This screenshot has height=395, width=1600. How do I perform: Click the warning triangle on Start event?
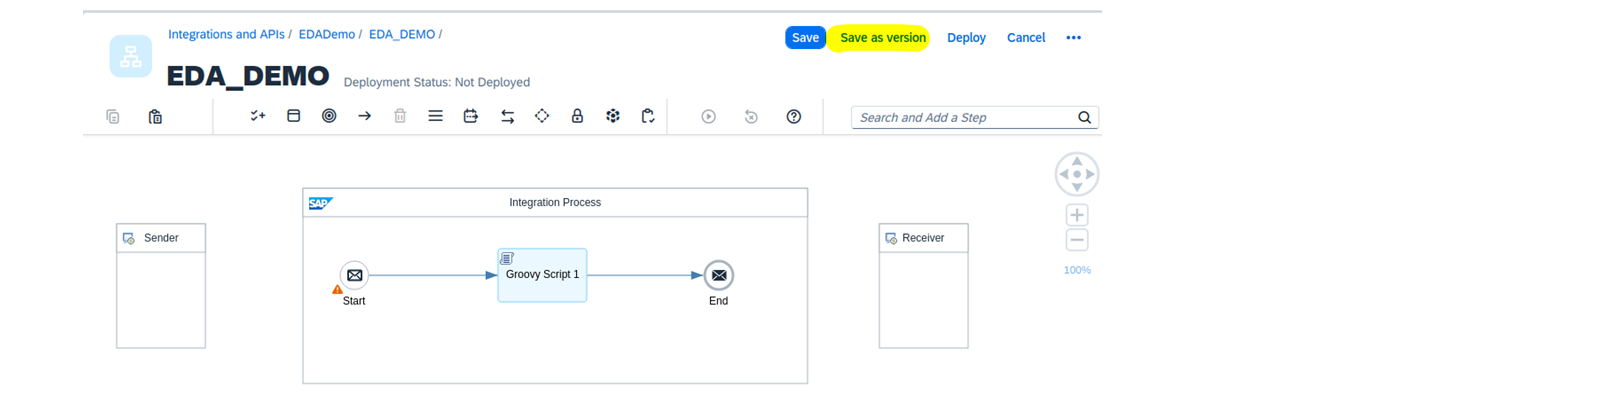point(337,290)
